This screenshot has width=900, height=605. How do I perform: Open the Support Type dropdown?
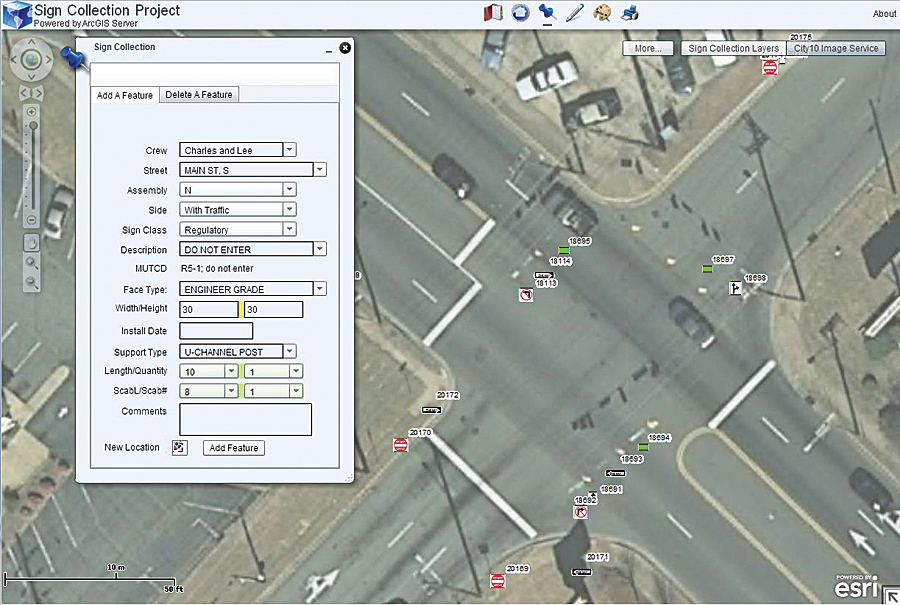point(289,350)
